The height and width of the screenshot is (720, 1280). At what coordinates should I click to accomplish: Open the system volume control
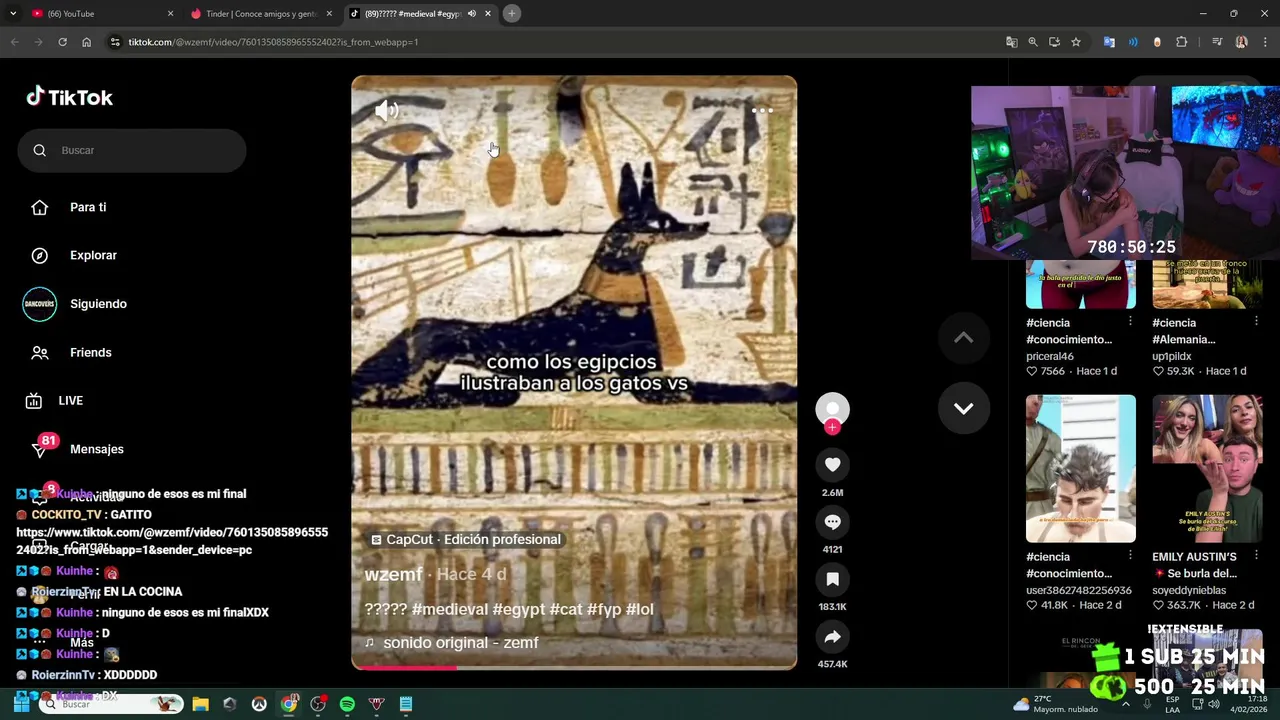click(1213, 704)
